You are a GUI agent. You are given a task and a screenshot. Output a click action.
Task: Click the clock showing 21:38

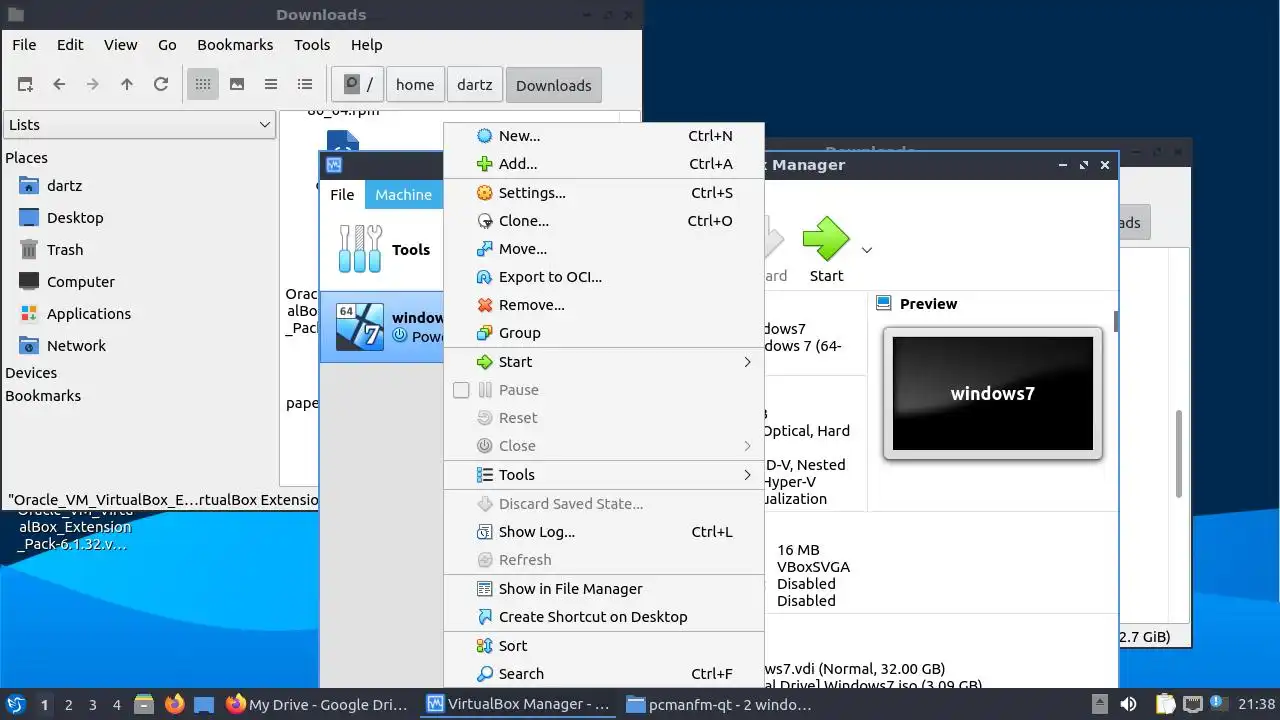click(x=1257, y=704)
